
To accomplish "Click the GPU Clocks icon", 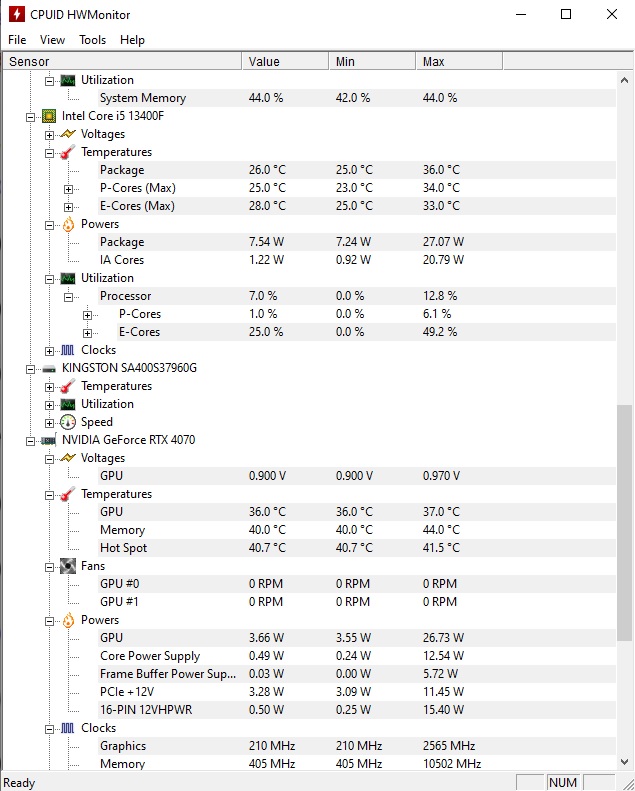I will point(68,728).
